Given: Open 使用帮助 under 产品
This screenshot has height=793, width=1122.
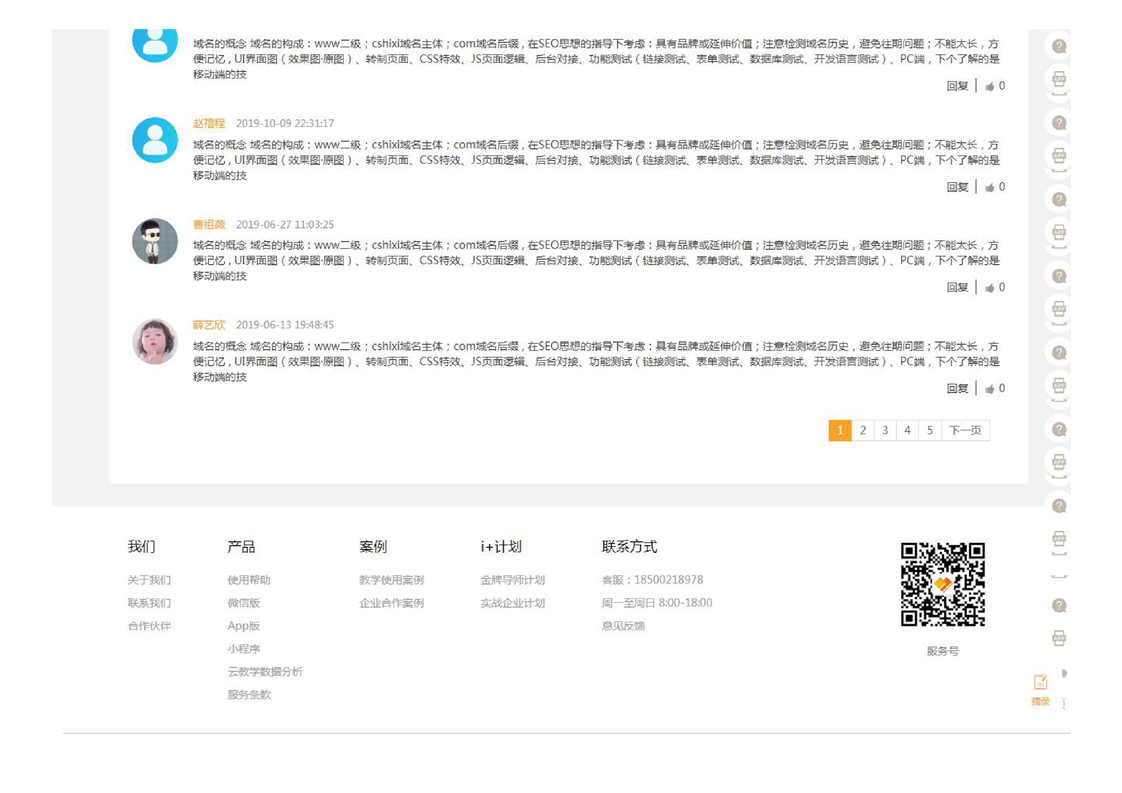Looking at the screenshot, I should pos(249,580).
